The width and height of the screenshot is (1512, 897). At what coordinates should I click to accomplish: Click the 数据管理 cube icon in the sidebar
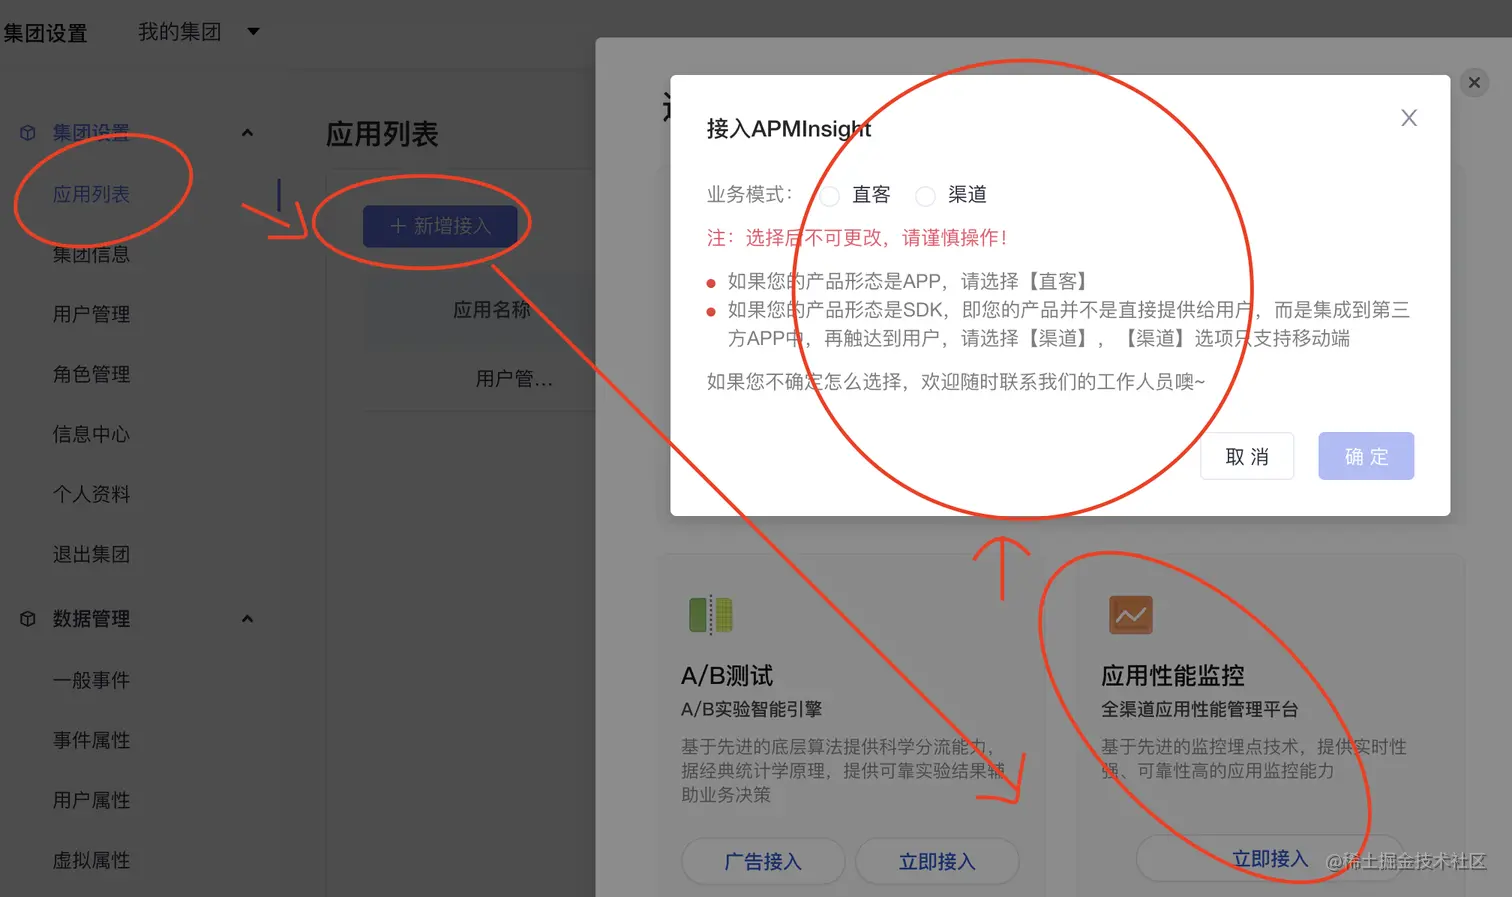pyautogui.click(x=28, y=619)
